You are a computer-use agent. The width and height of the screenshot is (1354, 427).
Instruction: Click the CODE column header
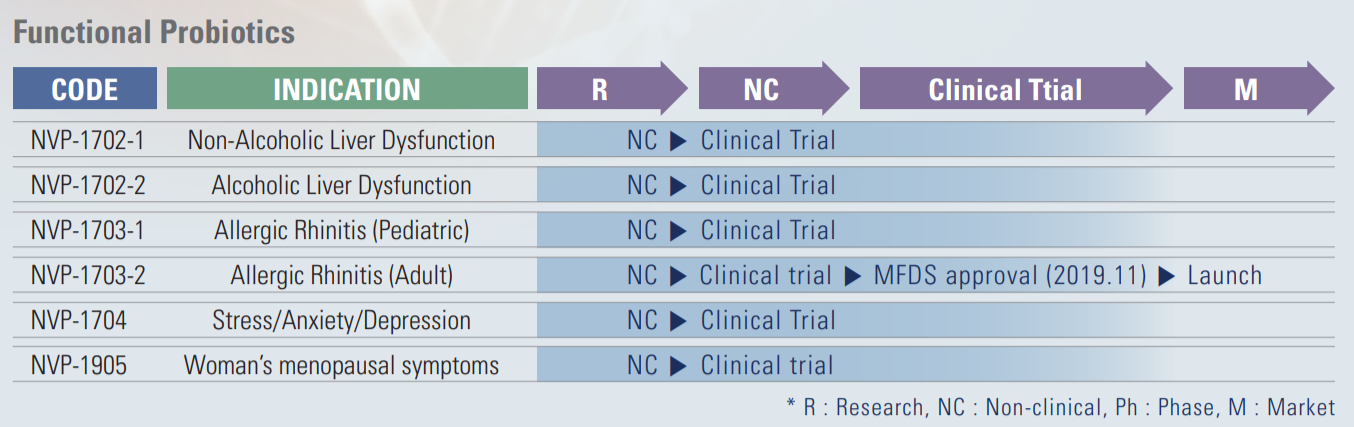coord(85,89)
